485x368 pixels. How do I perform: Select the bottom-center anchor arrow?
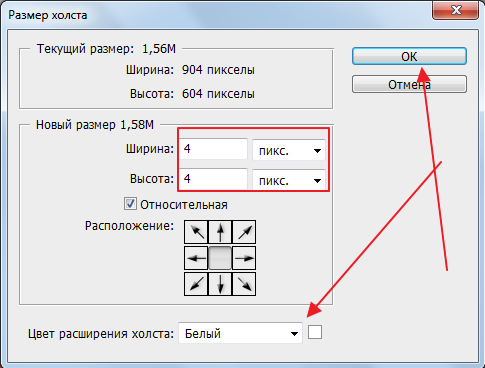pos(220,284)
